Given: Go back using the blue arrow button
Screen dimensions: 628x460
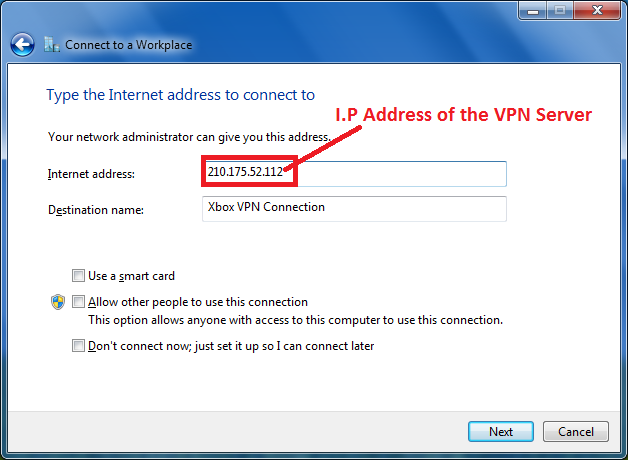Looking at the screenshot, I should click(22, 44).
